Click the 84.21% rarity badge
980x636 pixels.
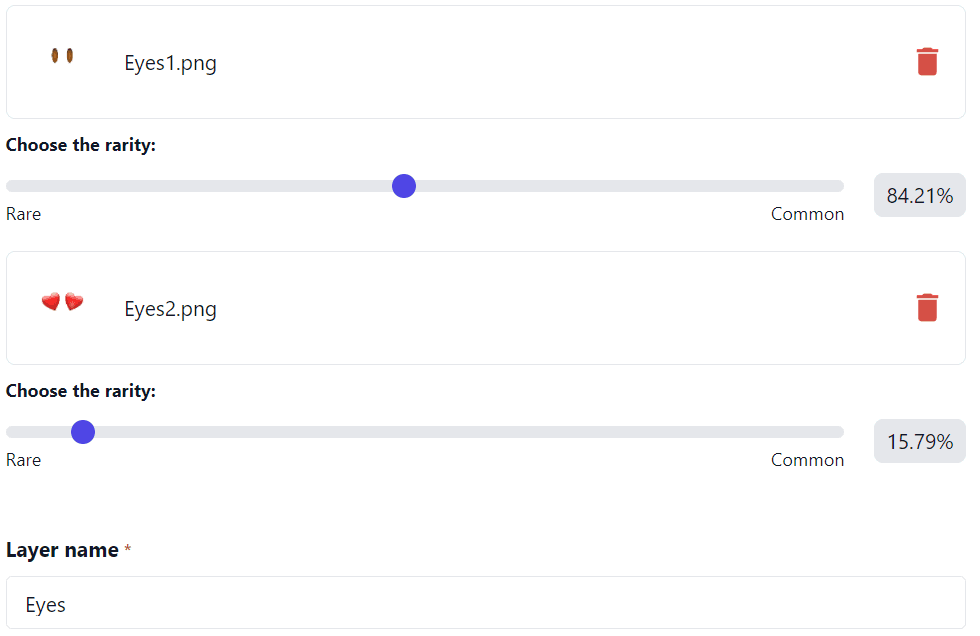tap(919, 195)
